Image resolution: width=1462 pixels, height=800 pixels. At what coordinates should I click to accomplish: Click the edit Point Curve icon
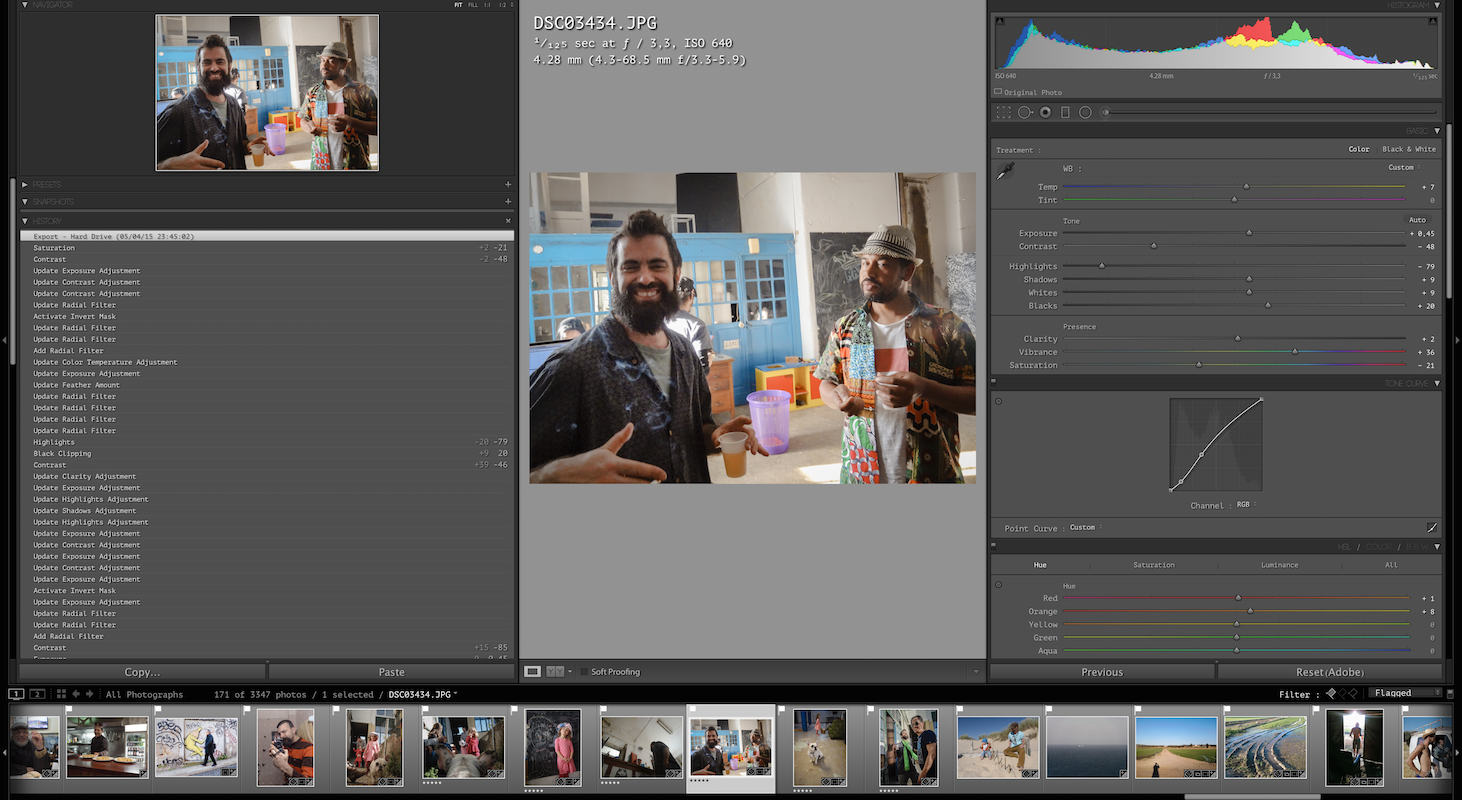click(x=1432, y=527)
